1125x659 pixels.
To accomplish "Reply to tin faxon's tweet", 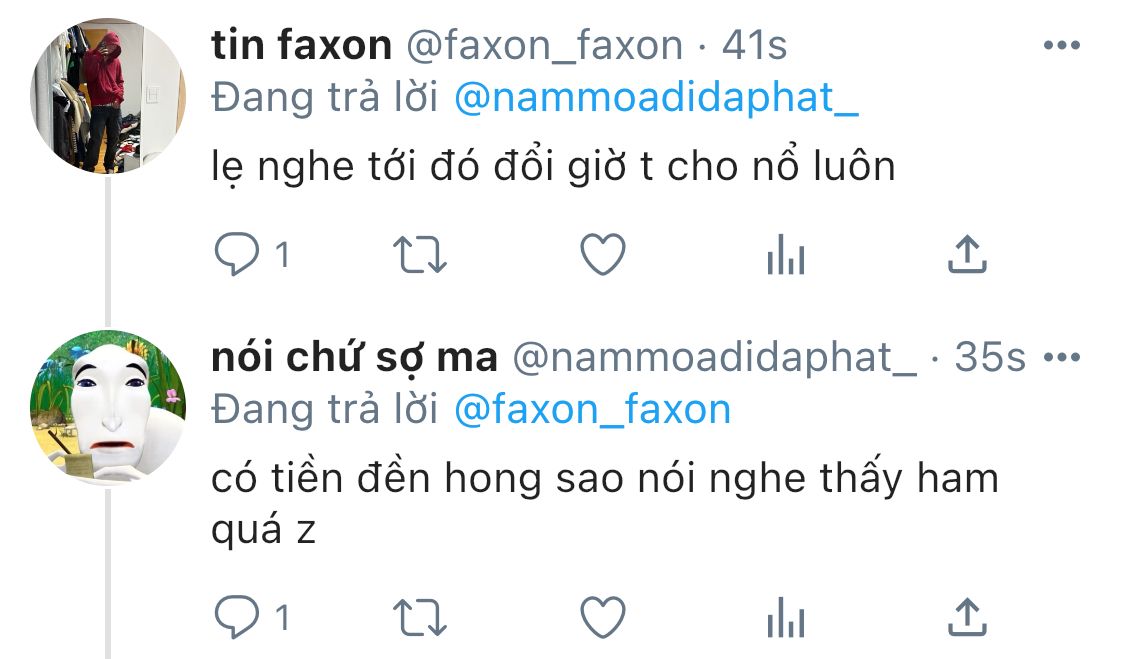I will tap(237, 254).
